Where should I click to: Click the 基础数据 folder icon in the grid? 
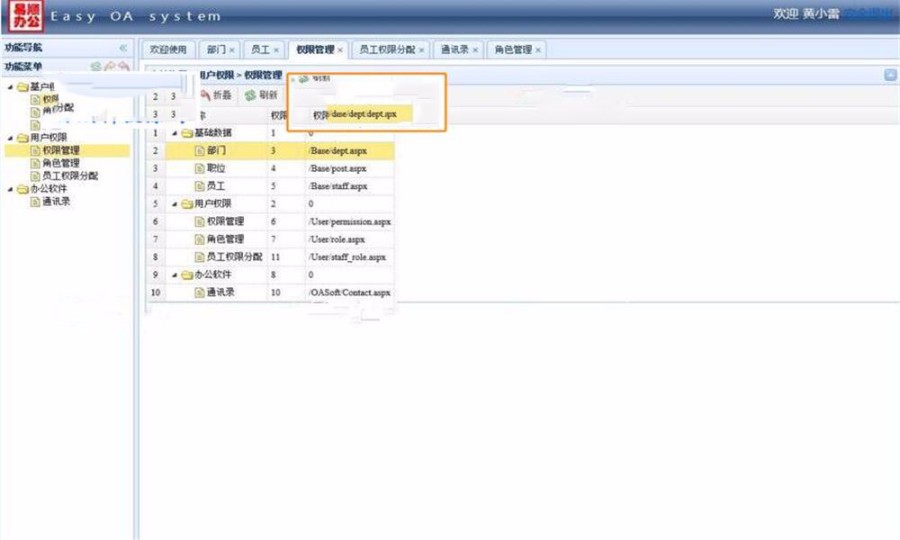point(187,133)
